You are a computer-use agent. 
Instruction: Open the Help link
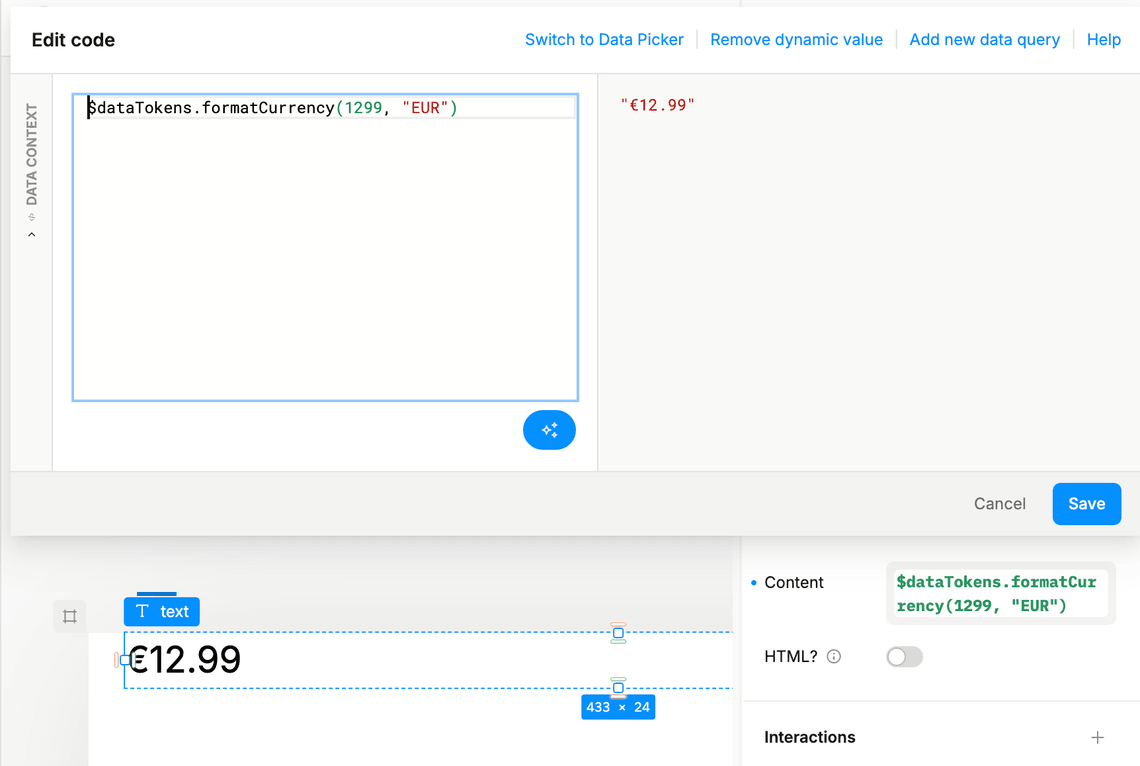(1104, 39)
